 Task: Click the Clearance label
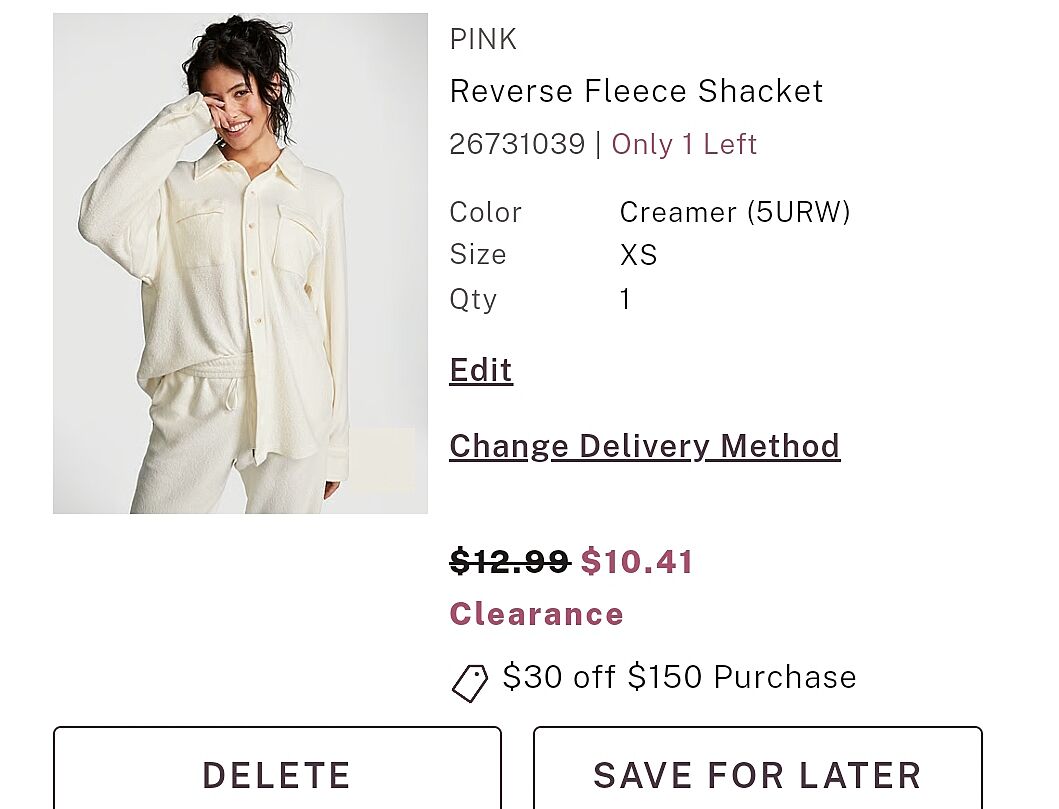(x=536, y=614)
